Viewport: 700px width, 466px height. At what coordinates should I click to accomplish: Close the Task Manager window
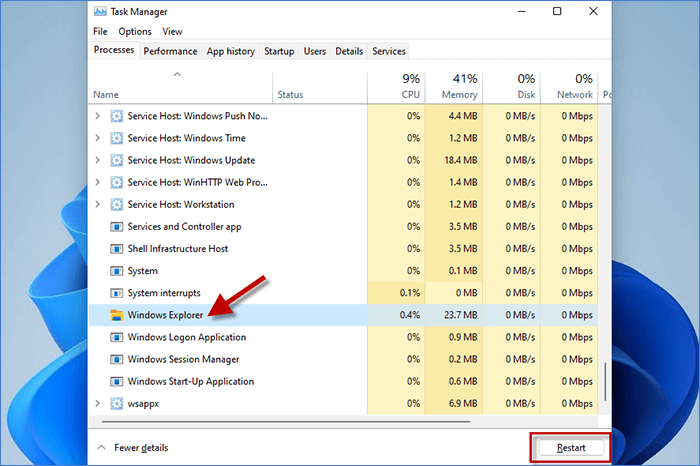coord(593,11)
